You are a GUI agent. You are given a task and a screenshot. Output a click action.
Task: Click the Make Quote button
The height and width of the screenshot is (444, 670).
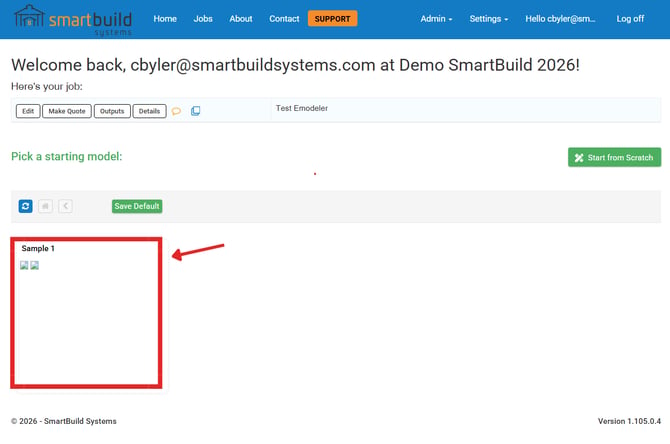pyautogui.click(x=67, y=111)
